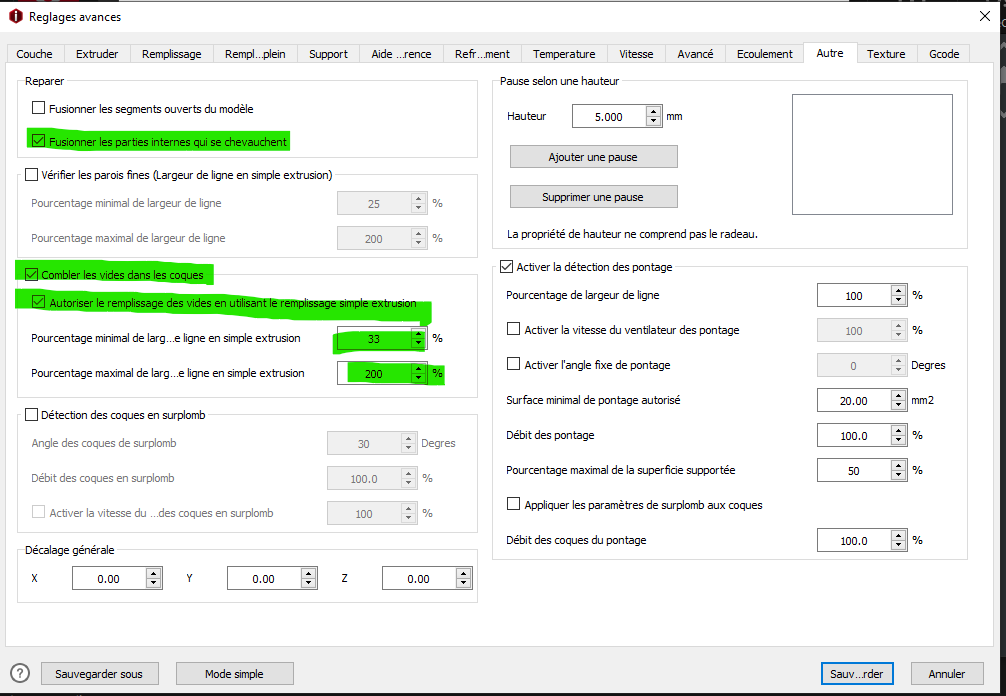Click the pause heights list box
This screenshot has width=1006, height=696.
click(872, 154)
